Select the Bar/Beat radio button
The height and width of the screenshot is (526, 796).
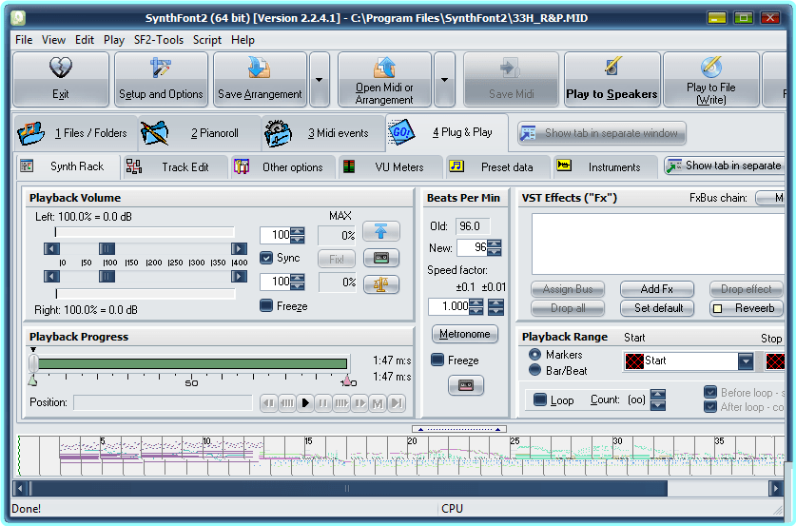(535, 370)
